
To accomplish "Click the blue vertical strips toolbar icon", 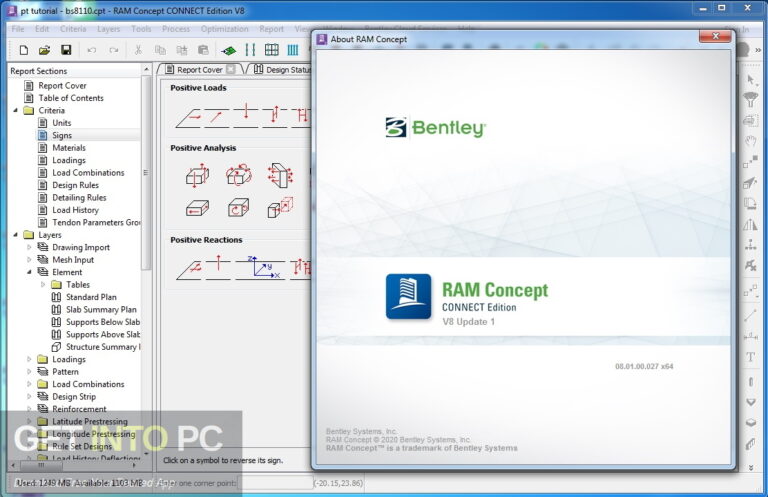I will 293,50.
